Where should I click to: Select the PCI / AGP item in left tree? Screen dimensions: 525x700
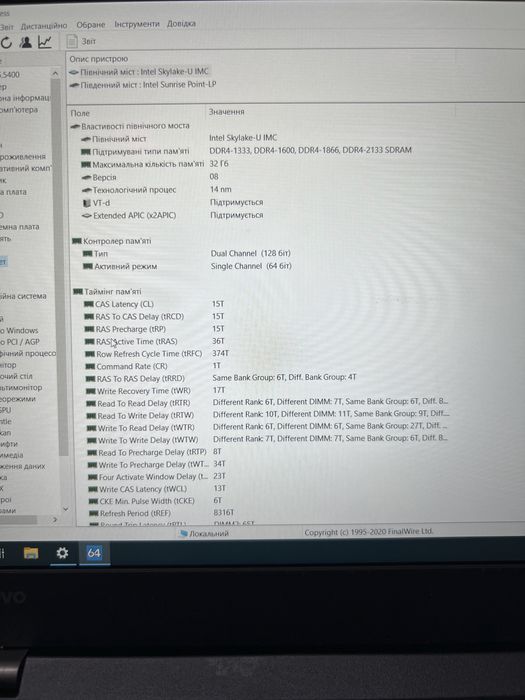[20, 342]
